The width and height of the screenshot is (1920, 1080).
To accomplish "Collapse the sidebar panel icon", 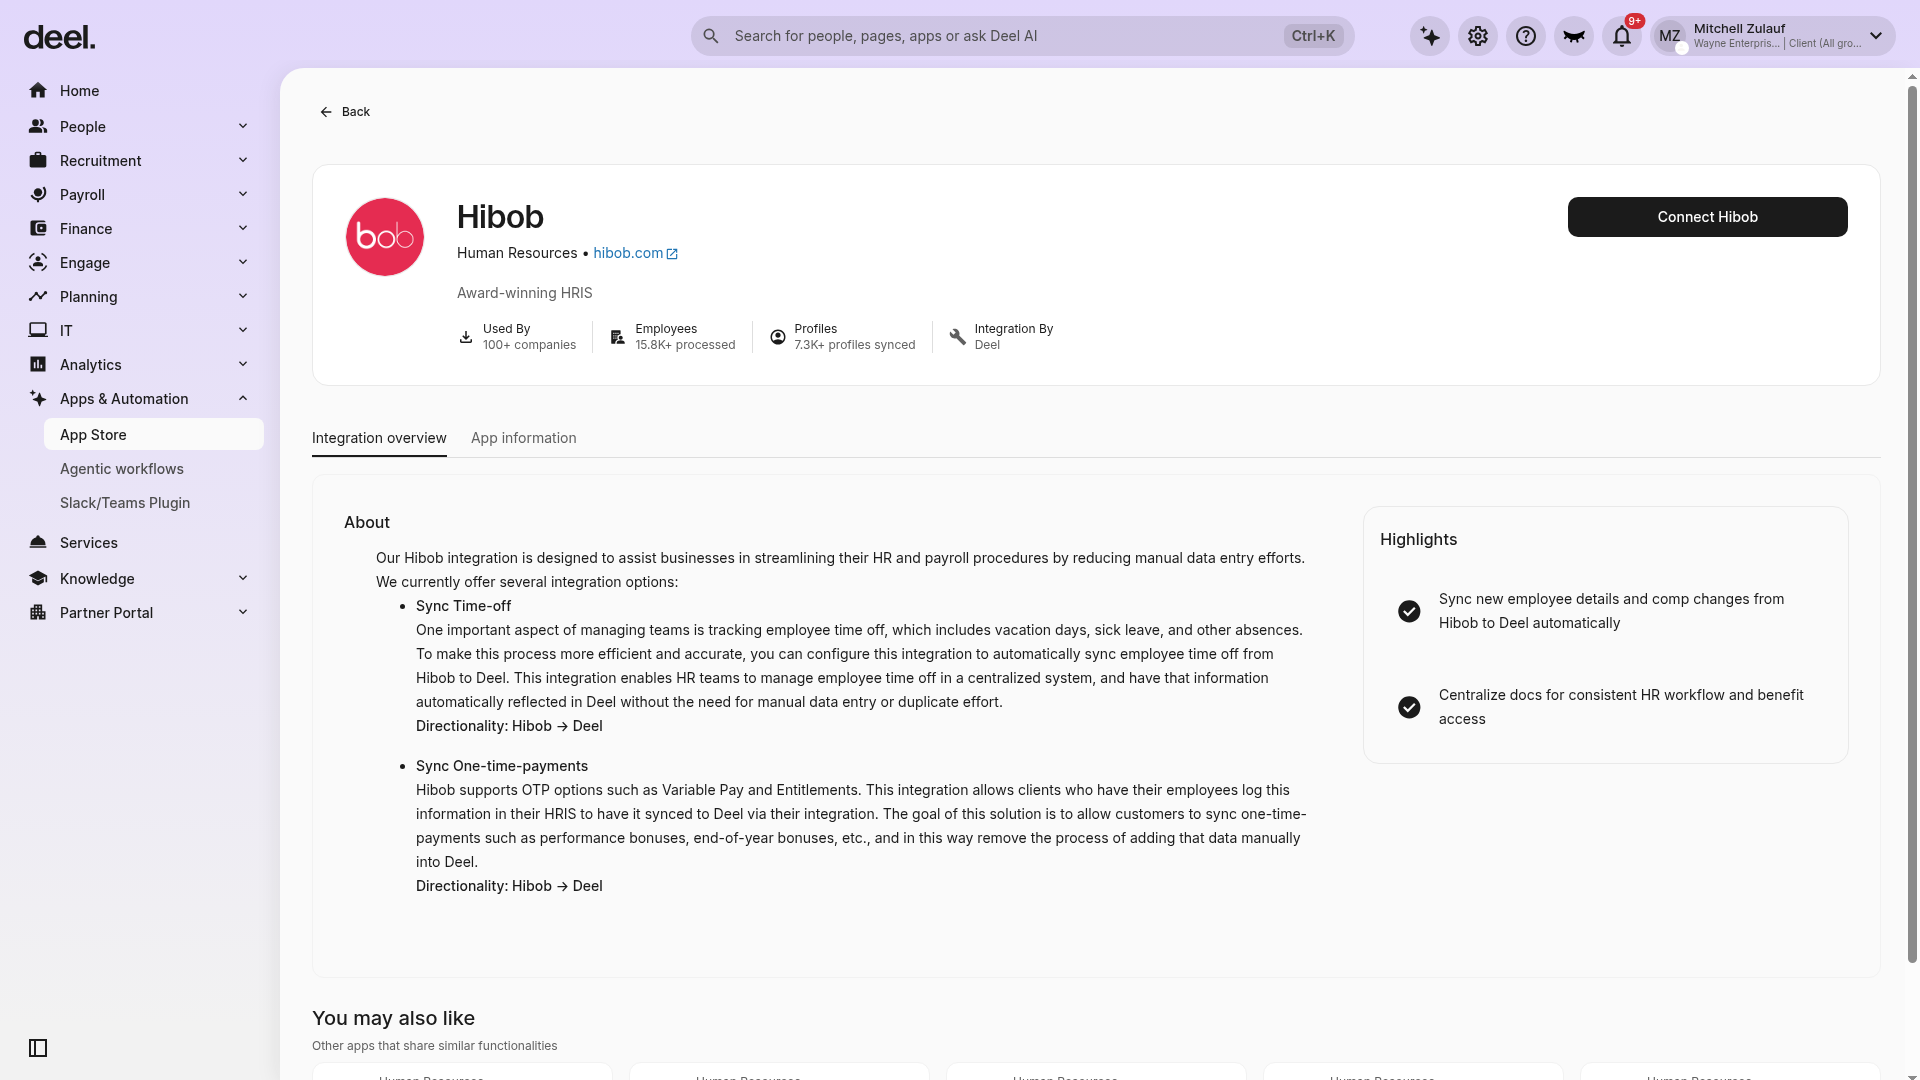I will pos(38,1048).
